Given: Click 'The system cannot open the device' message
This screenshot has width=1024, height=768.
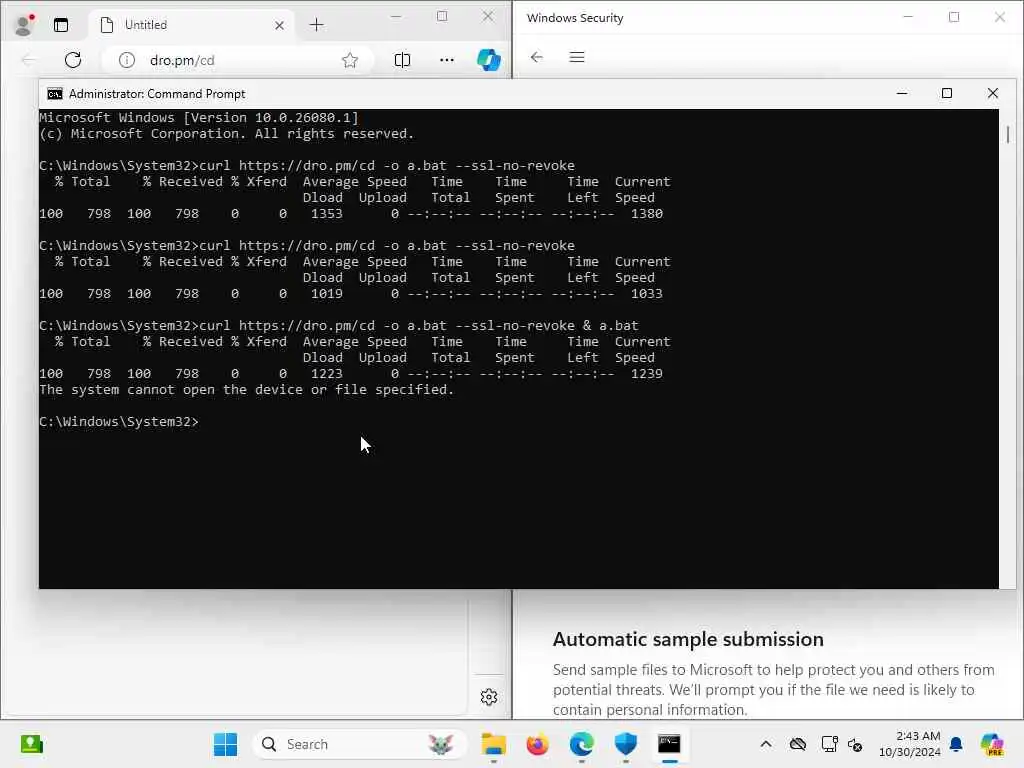Looking at the screenshot, I should 246,390.
